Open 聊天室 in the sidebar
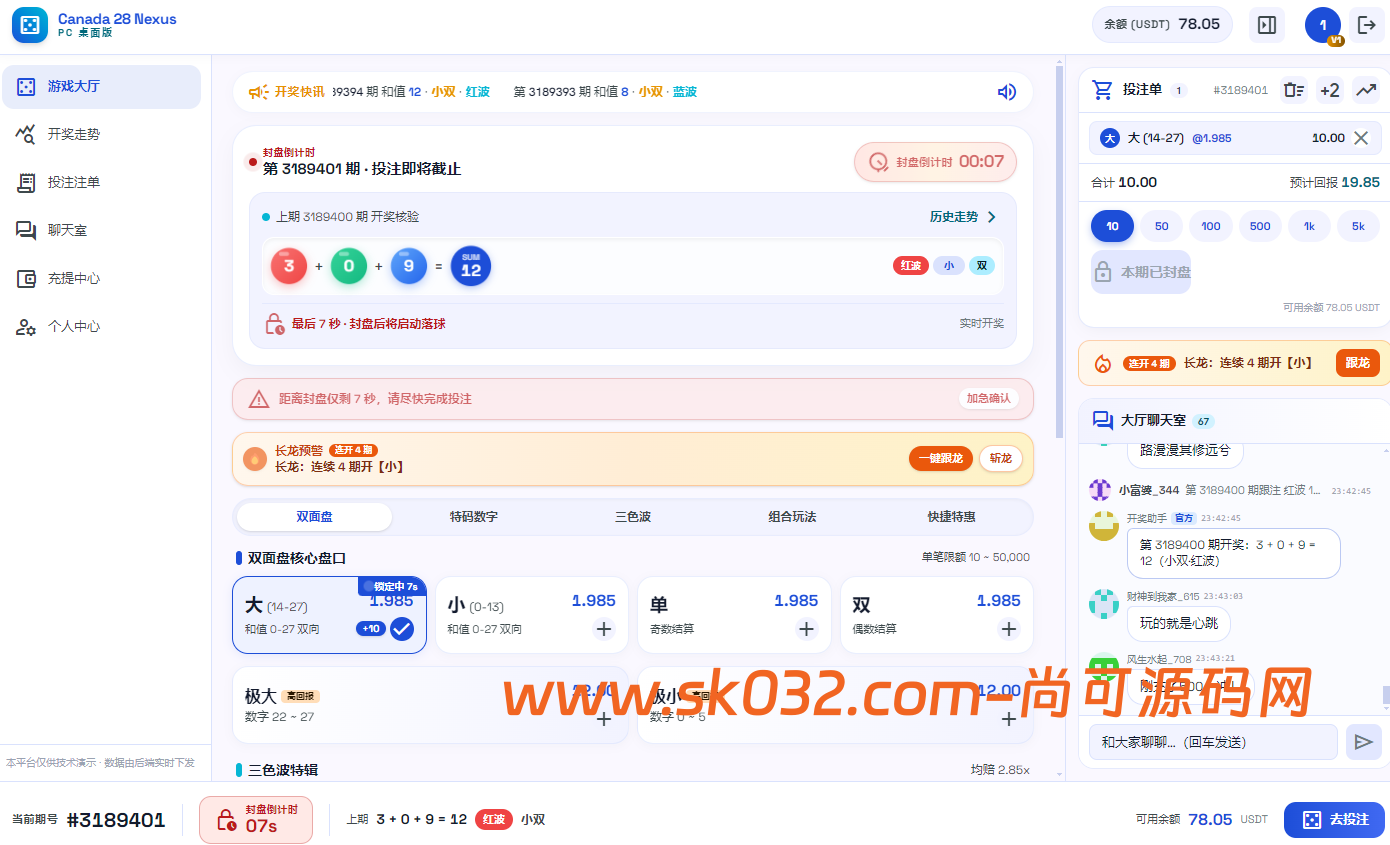The height and width of the screenshot is (845, 1390). (101, 230)
